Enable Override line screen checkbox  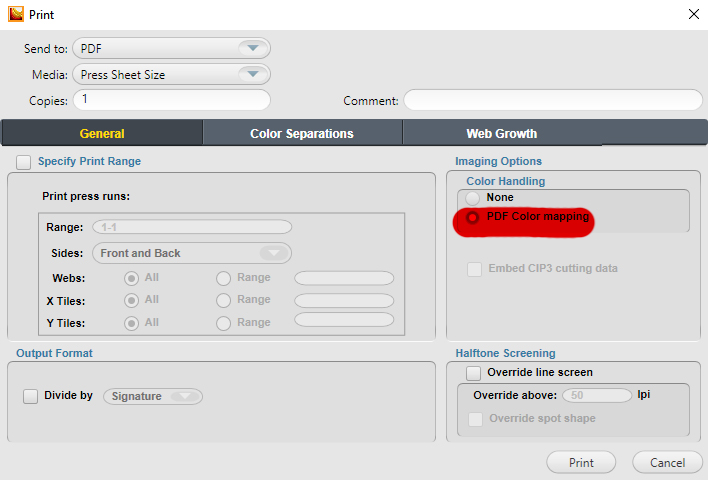point(474,373)
